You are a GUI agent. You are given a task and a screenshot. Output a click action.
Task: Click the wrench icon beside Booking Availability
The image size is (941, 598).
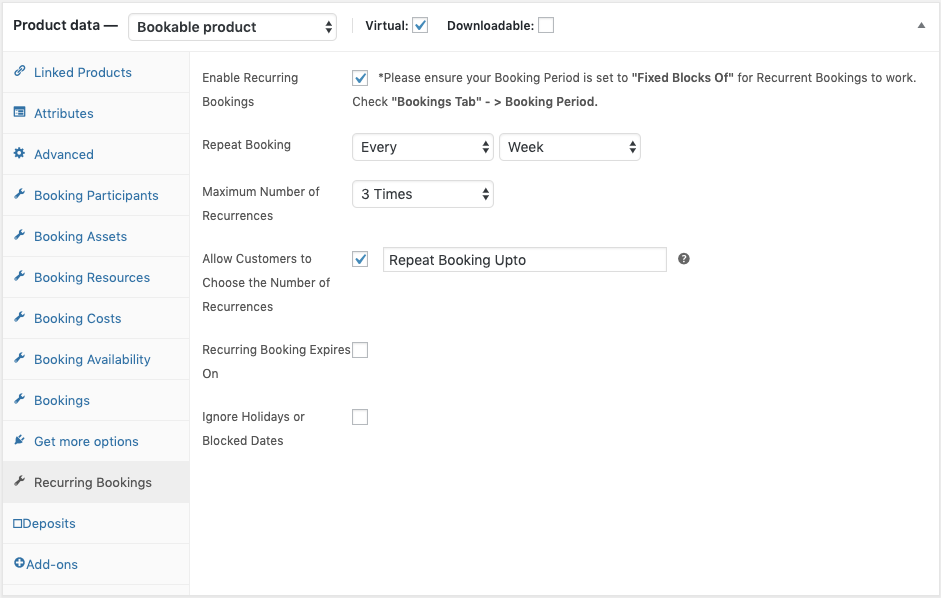[x=20, y=358]
